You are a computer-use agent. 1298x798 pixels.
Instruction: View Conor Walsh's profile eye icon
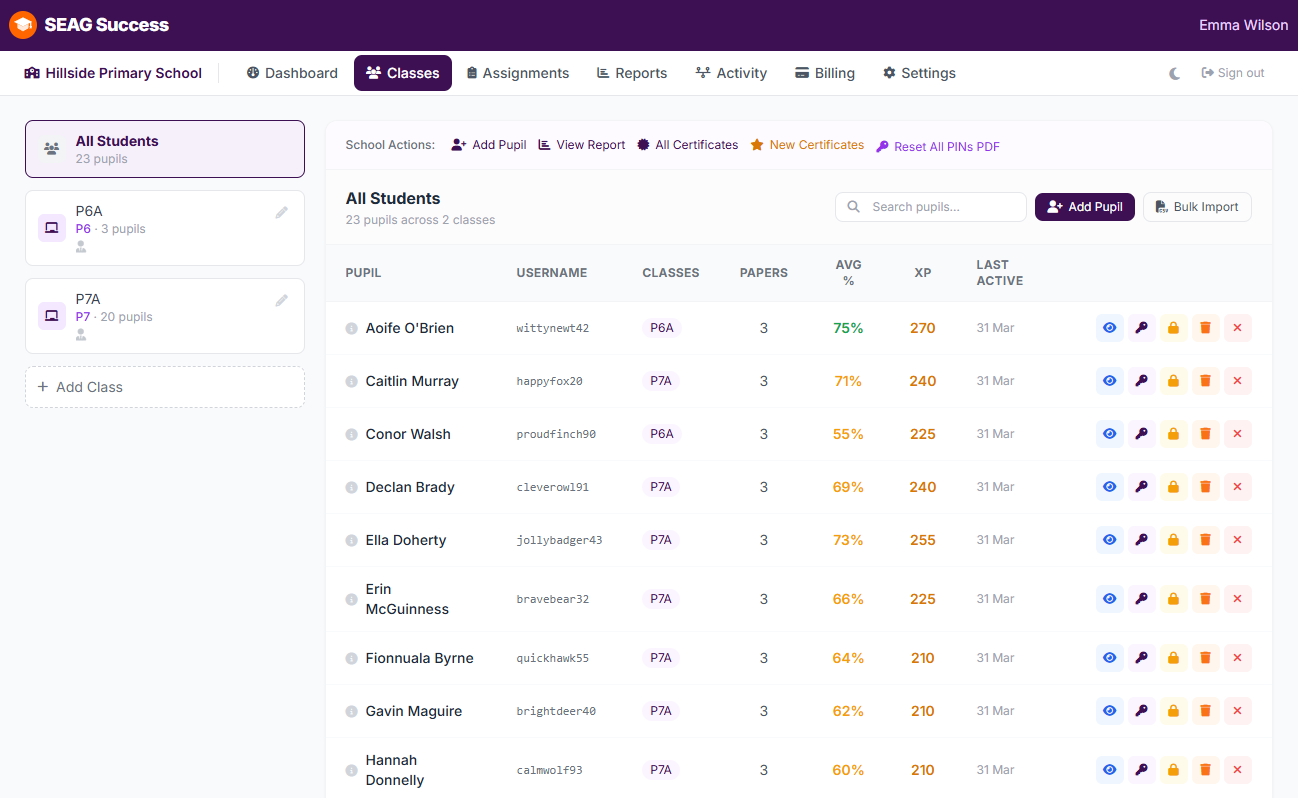(1110, 434)
